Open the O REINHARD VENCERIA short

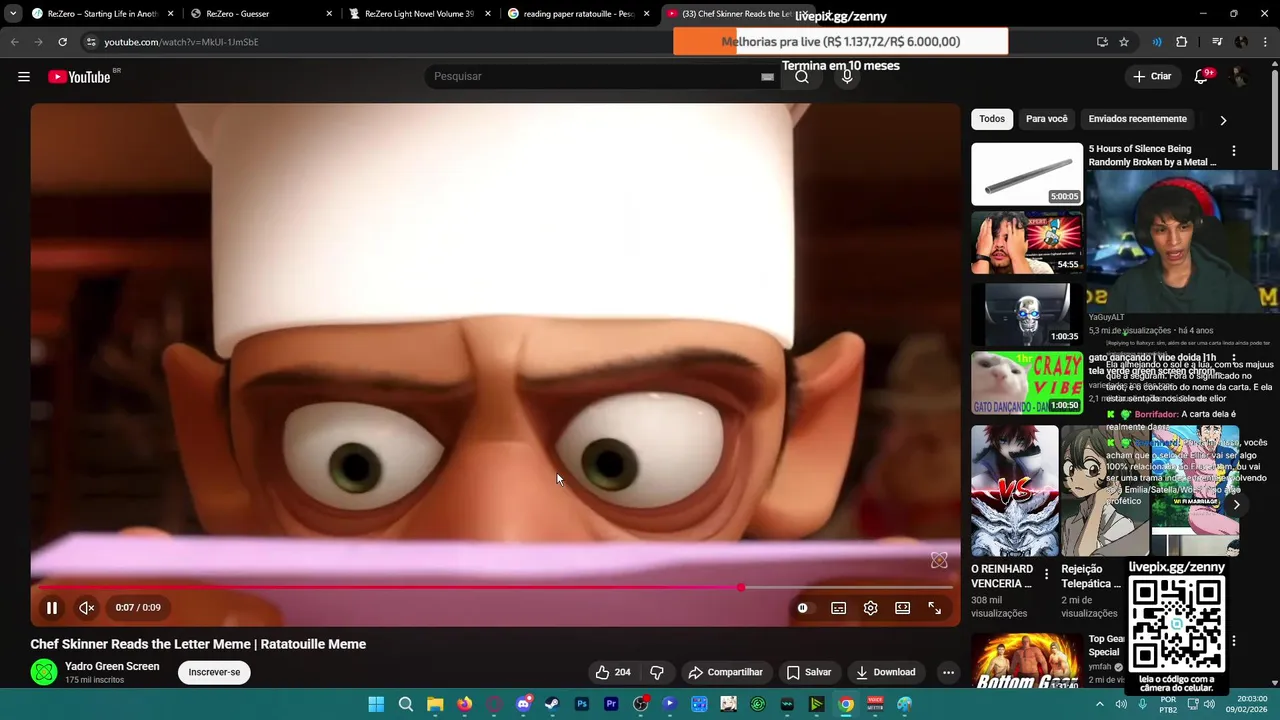point(1014,490)
